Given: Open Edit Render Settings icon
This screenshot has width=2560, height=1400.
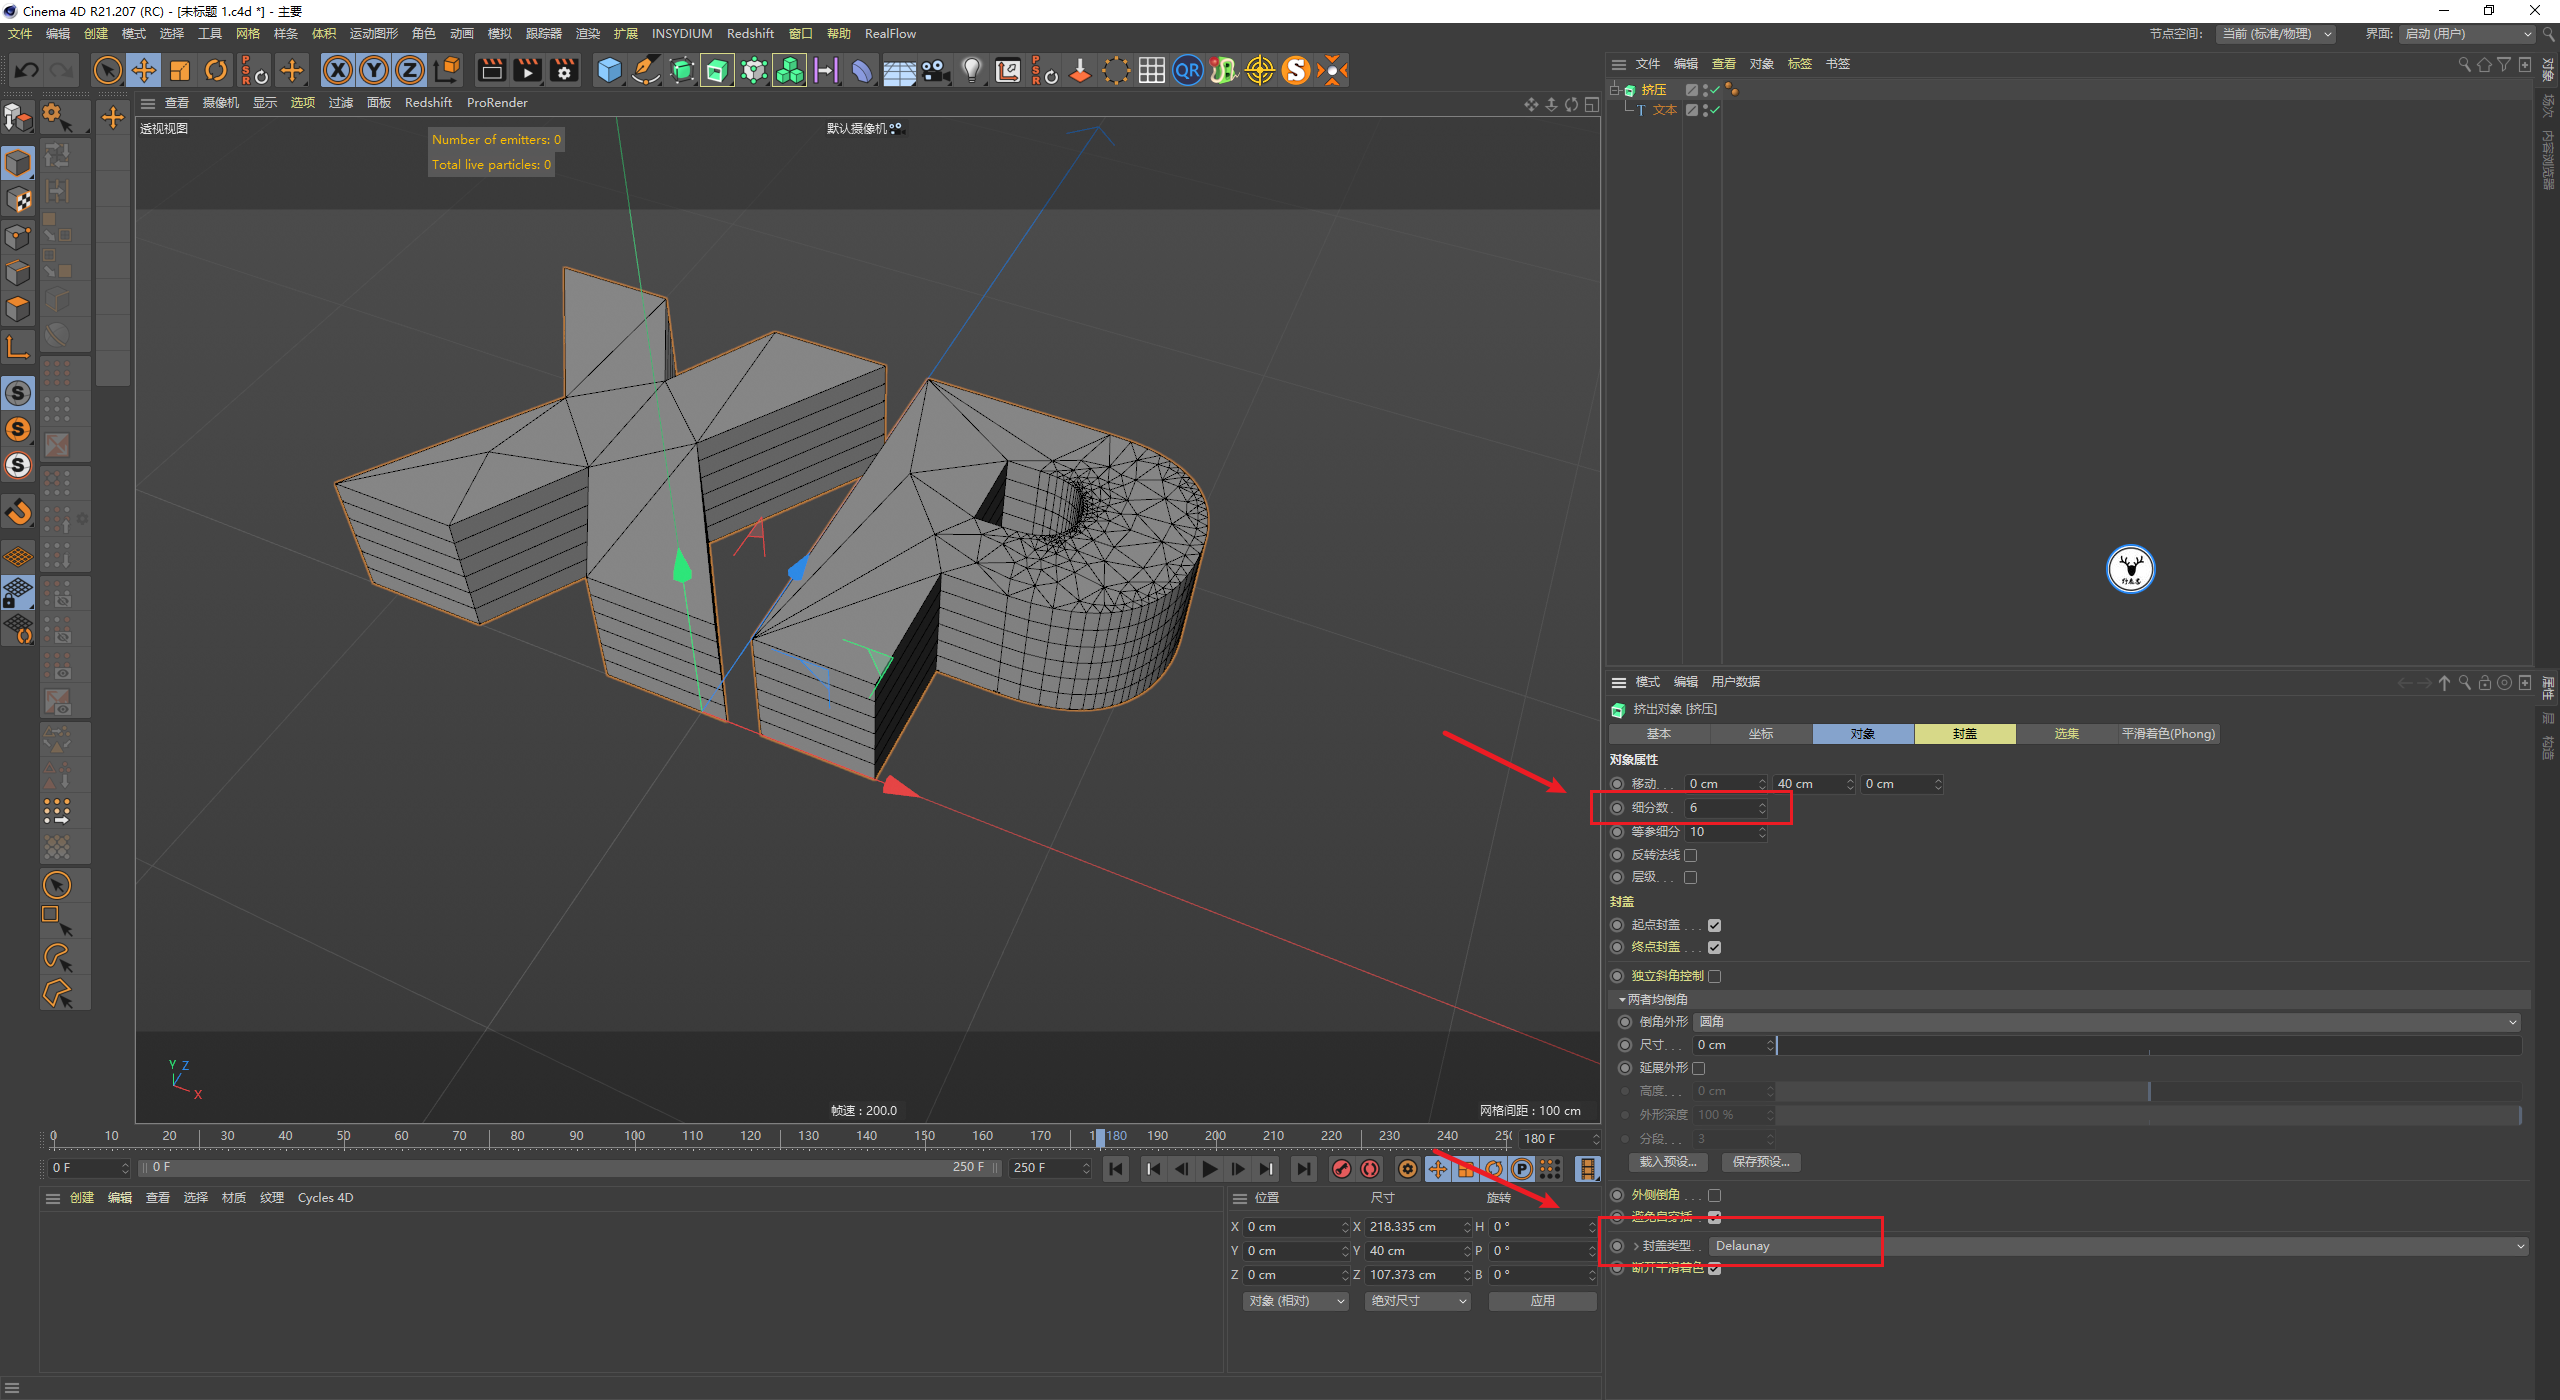Looking at the screenshot, I should coord(564,70).
